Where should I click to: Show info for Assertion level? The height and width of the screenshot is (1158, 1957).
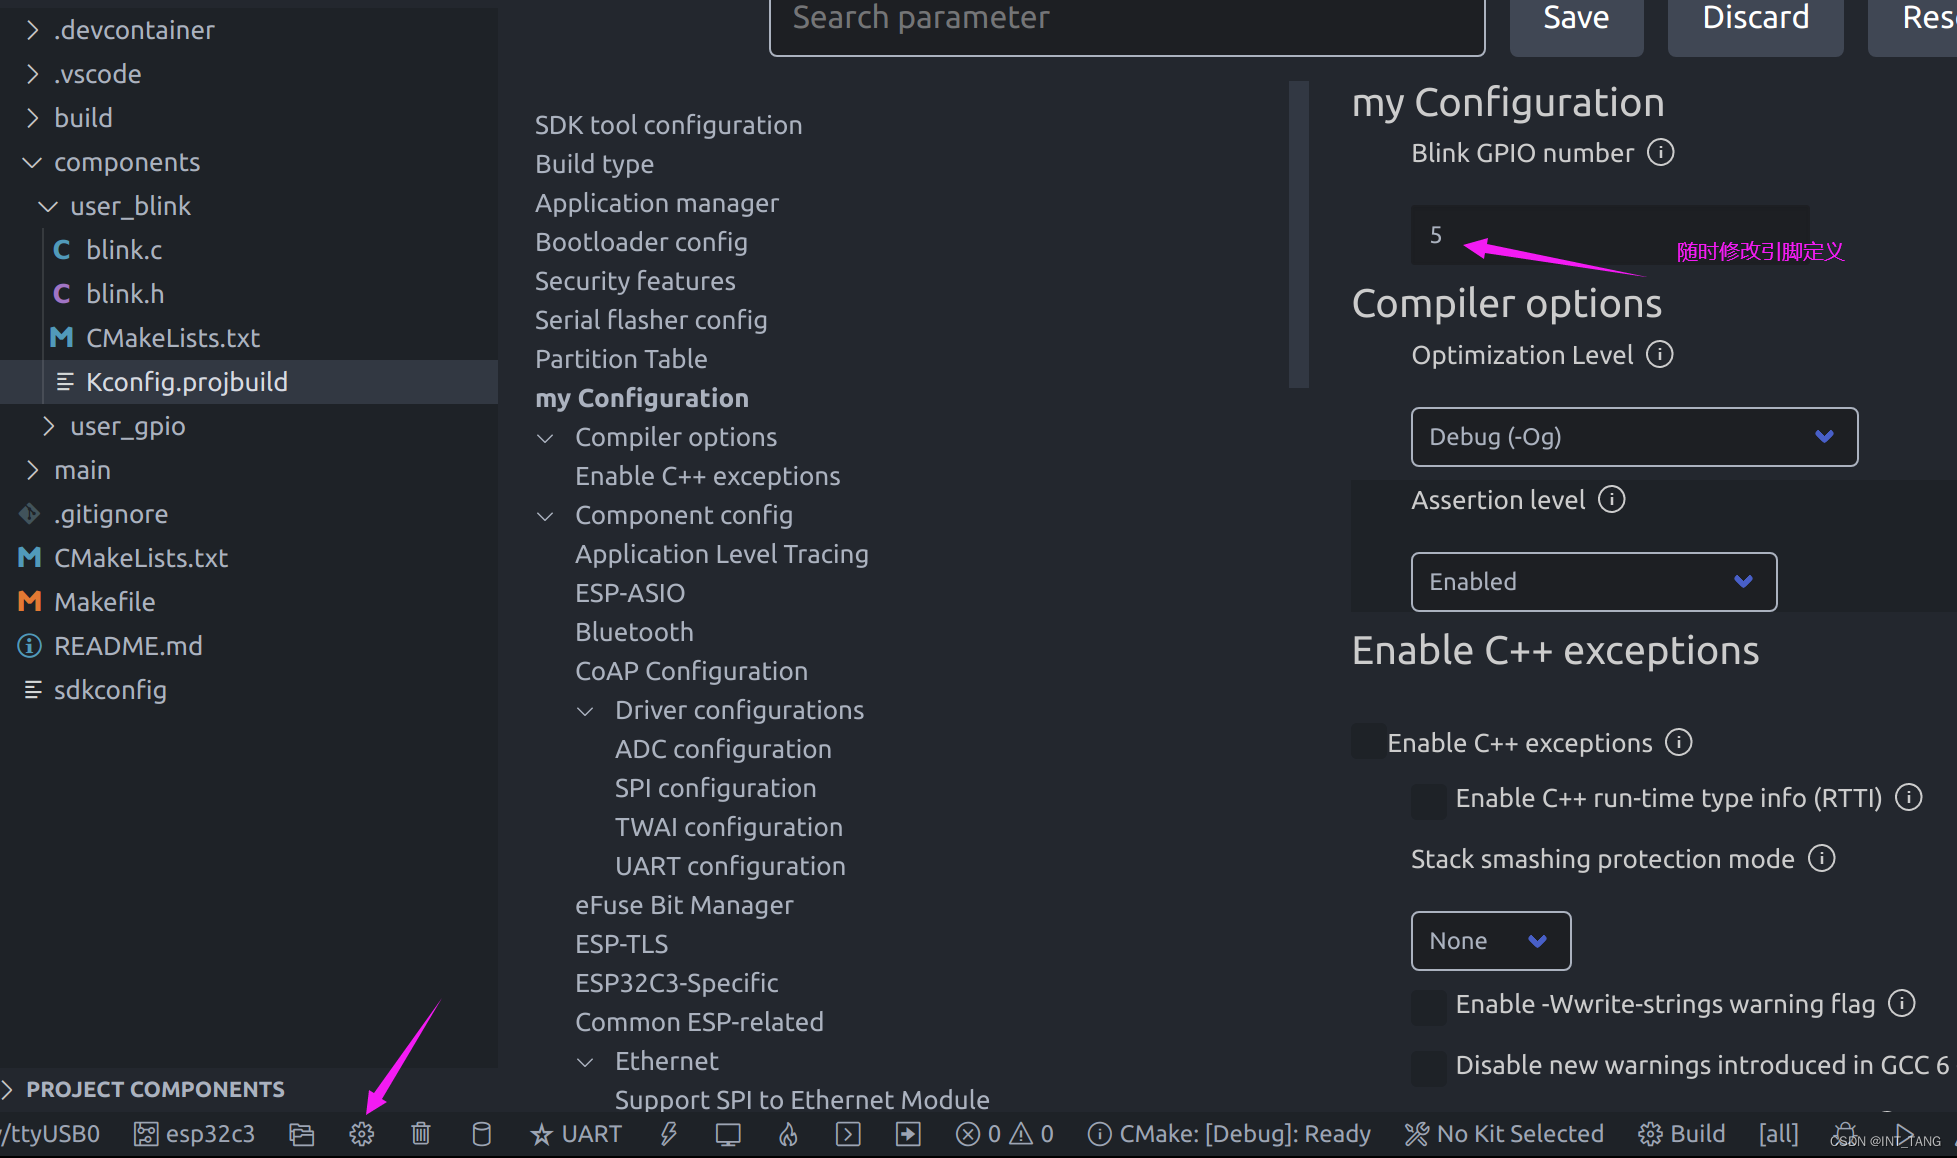pos(1612,499)
